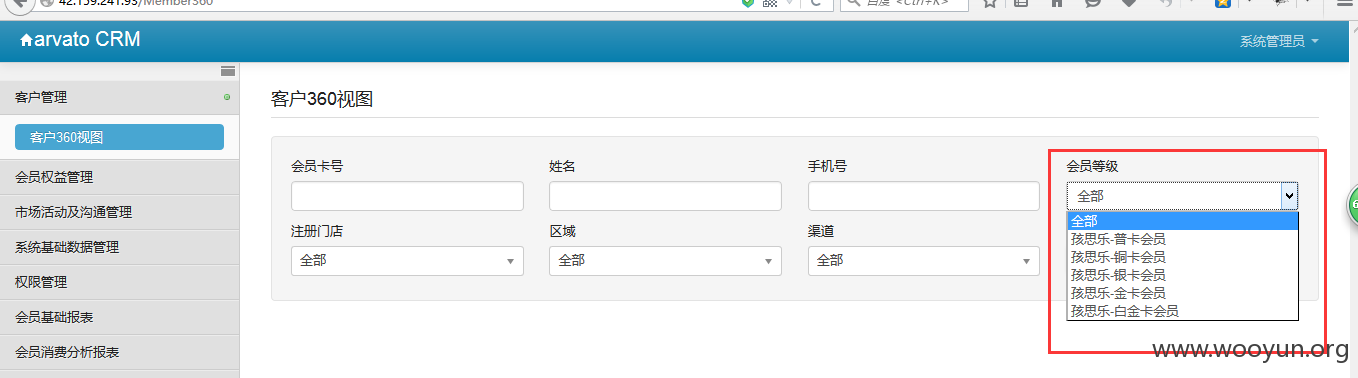Open the 客户360视图 sidebar item
Viewport: 1358px width, 378px height.
119,137
